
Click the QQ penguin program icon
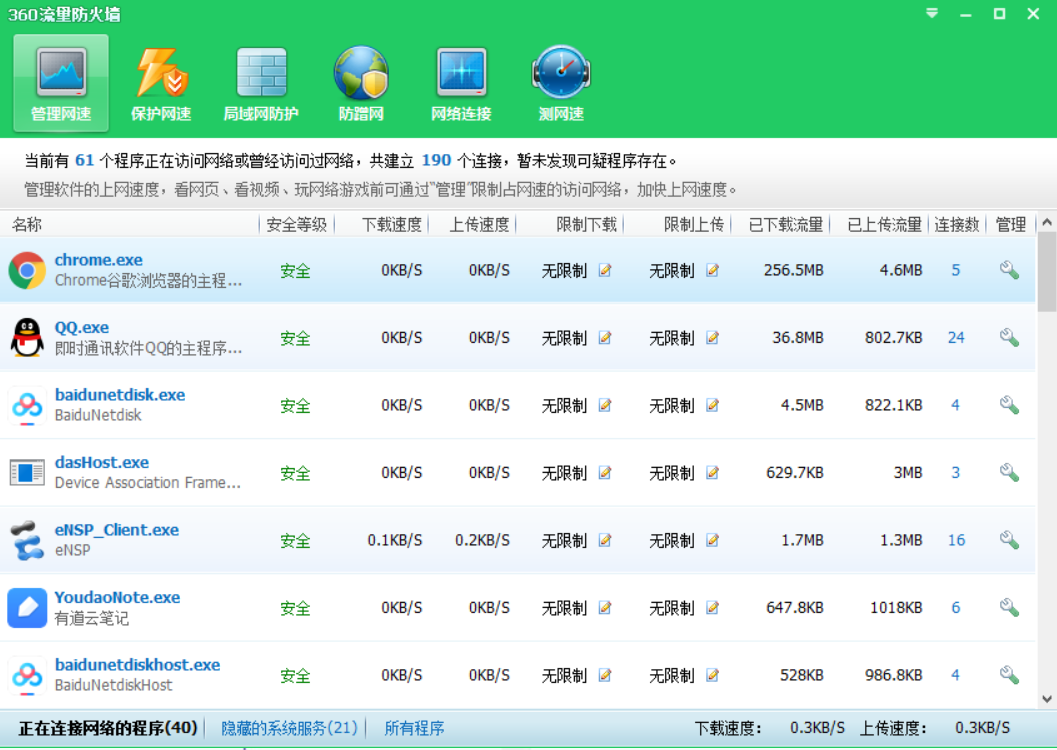[27, 338]
